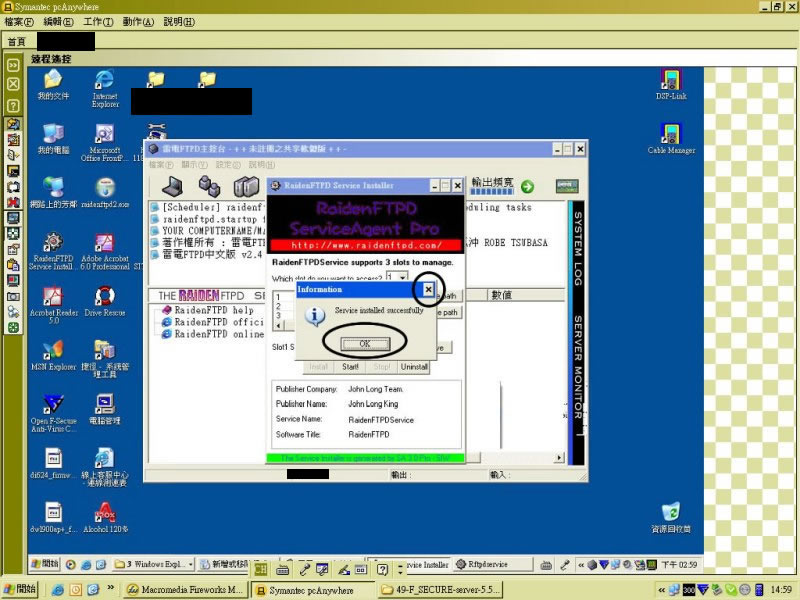Viewport: 800px width, 600px height.
Task: Open the 工作(T) menu
Action: [98, 22]
